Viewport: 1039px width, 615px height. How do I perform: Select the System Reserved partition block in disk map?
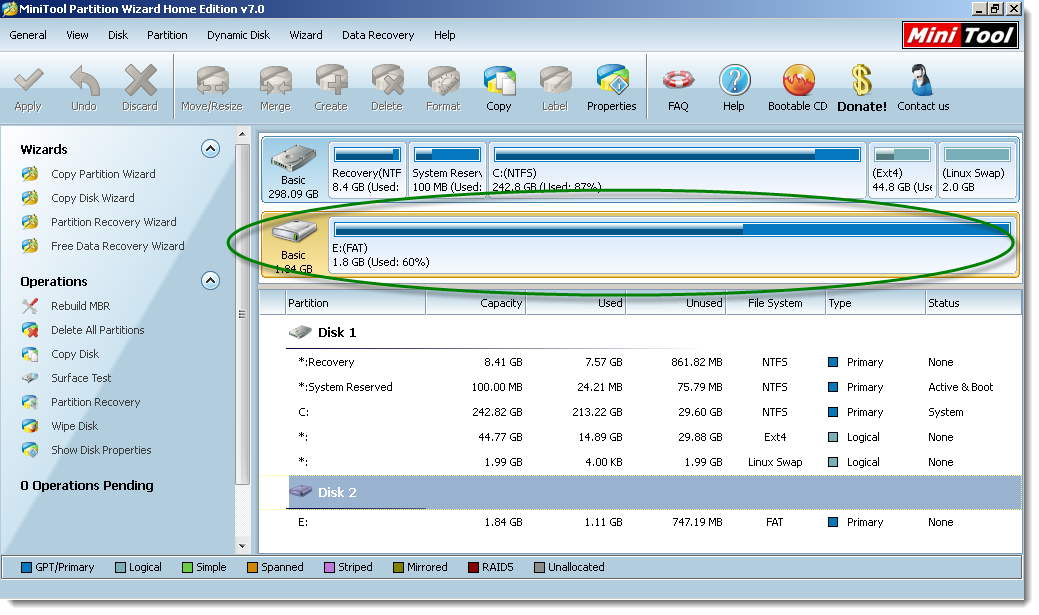coord(447,170)
